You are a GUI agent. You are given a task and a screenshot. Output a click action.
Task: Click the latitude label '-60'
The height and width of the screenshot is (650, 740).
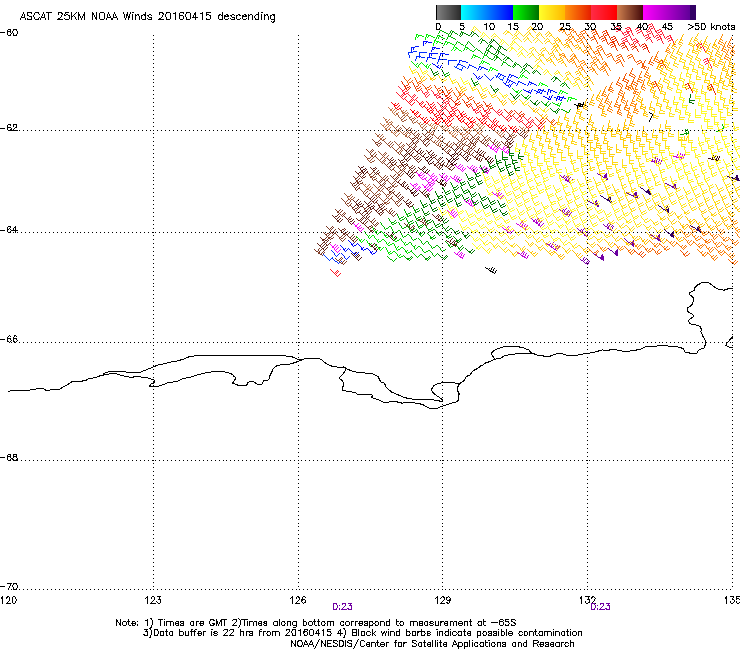click(x=9, y=33)
